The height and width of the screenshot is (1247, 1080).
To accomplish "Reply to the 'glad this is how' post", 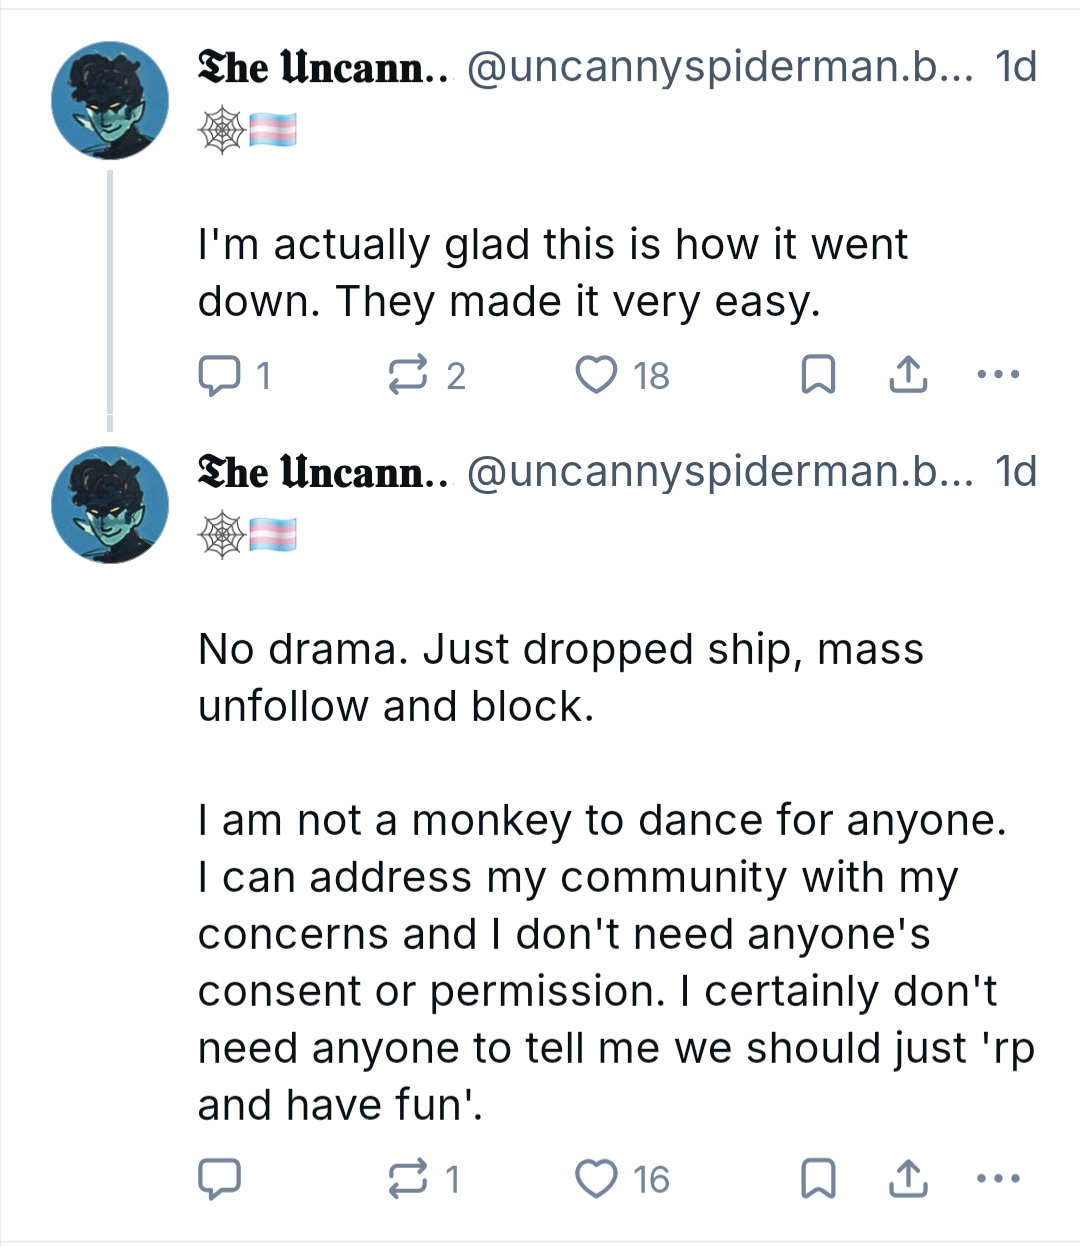I will click(220, 376).
